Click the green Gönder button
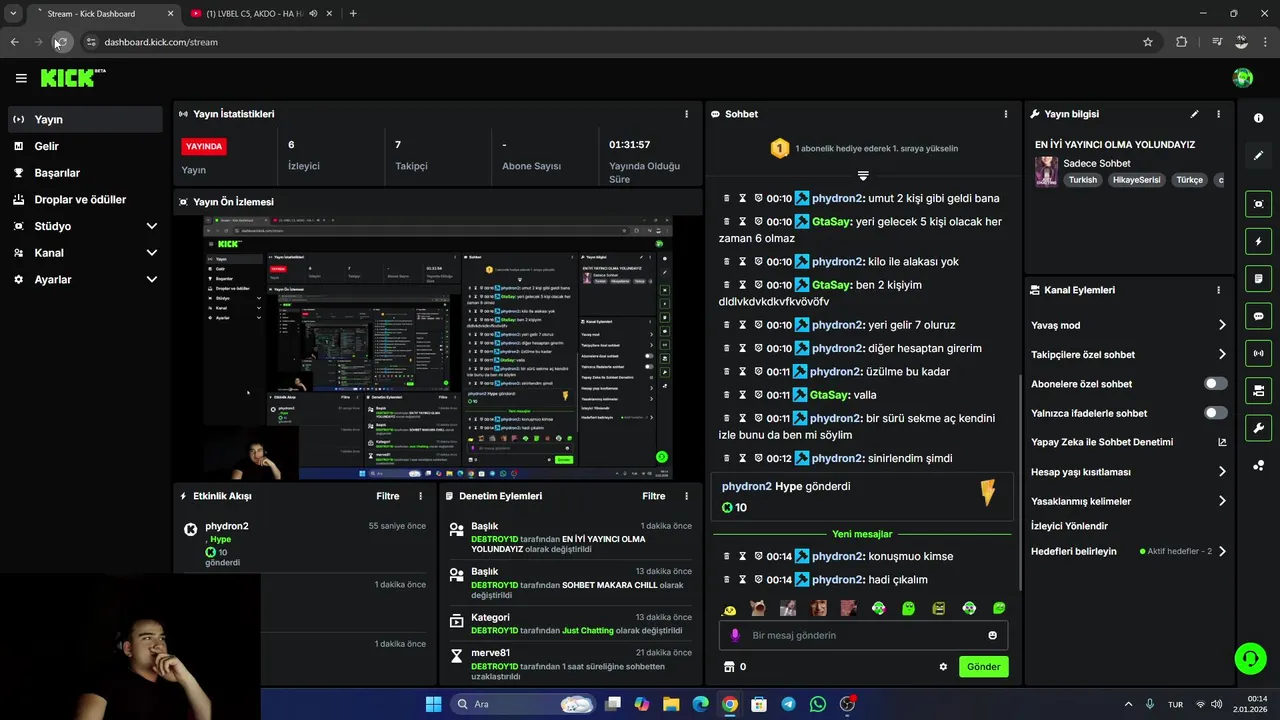Screen dimensions: 1280x720 tap(983, 667)
